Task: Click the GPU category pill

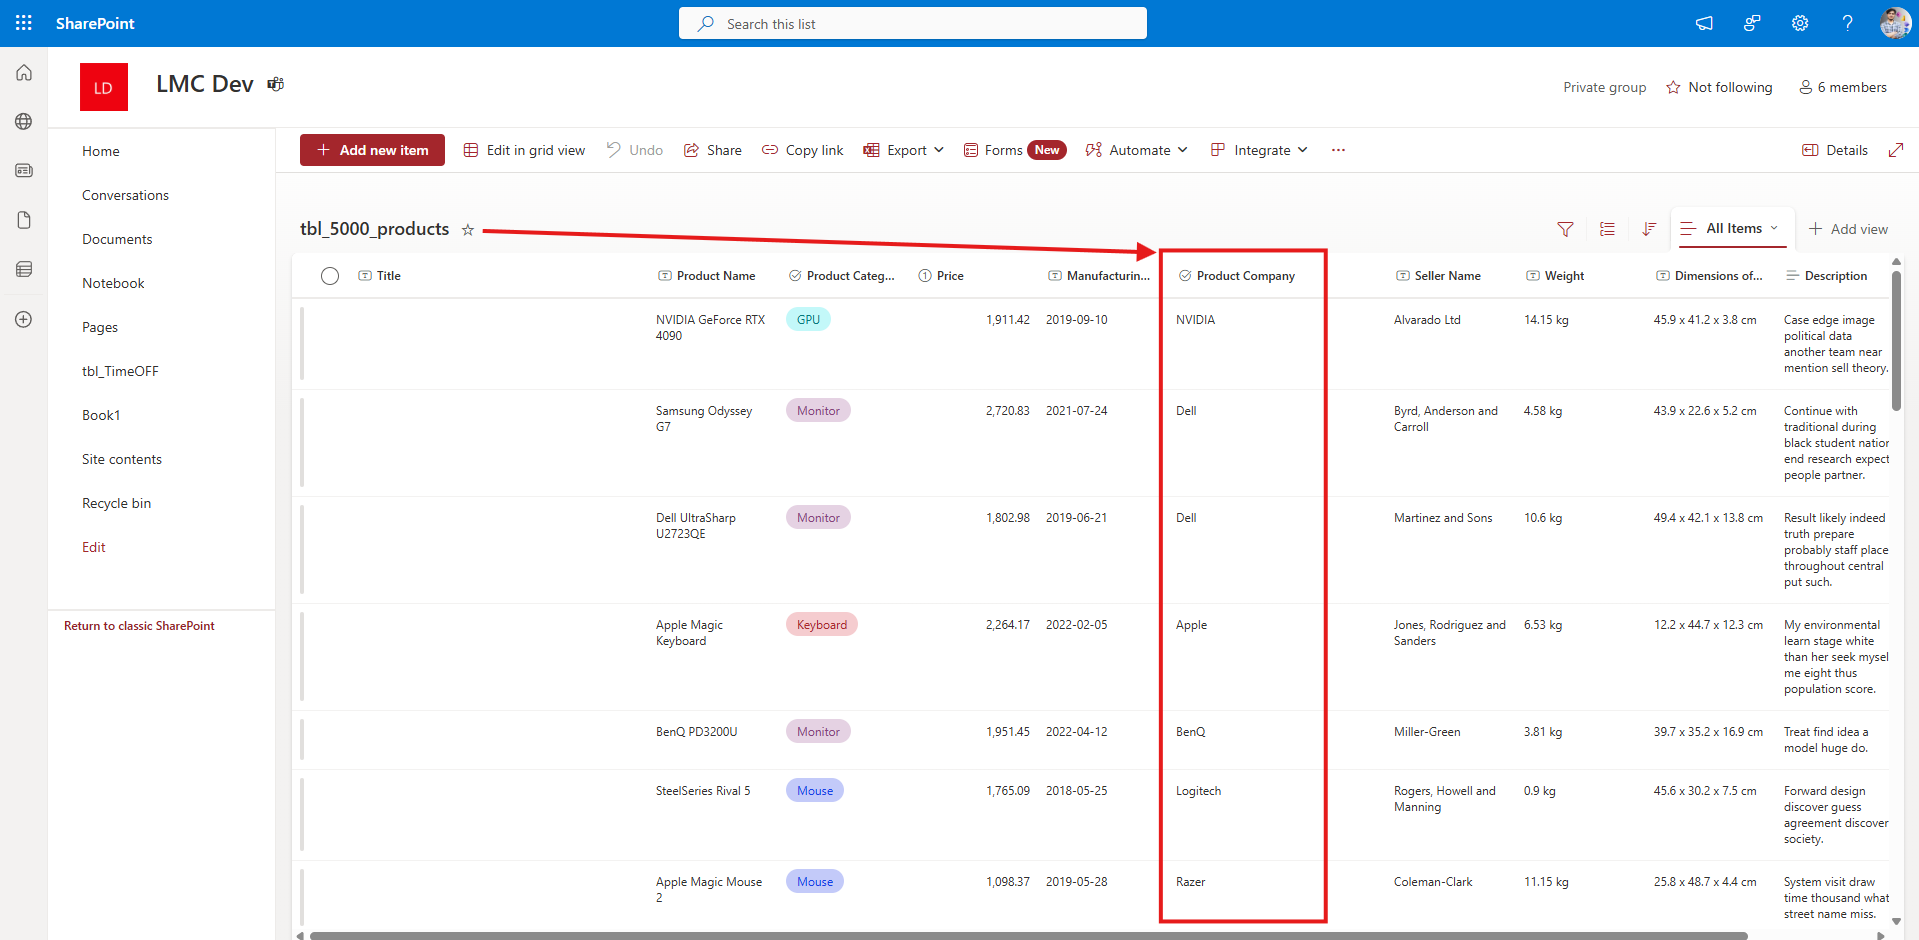Action: point(808,320)
